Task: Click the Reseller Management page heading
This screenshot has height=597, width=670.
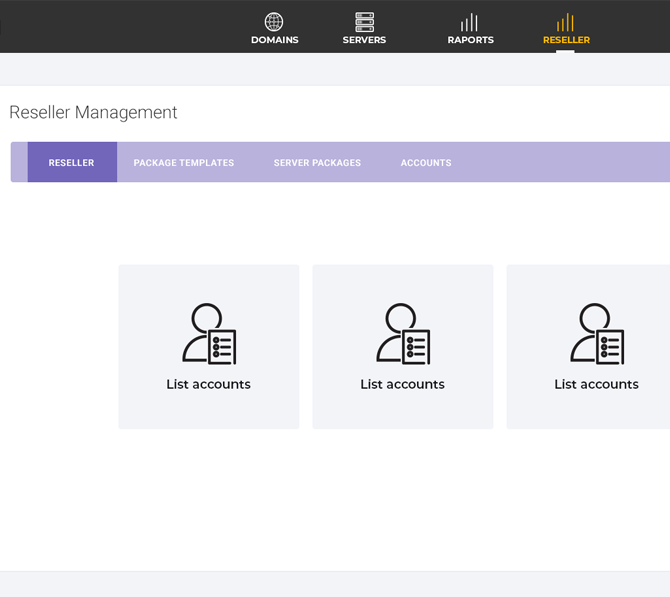Action: 93,113
